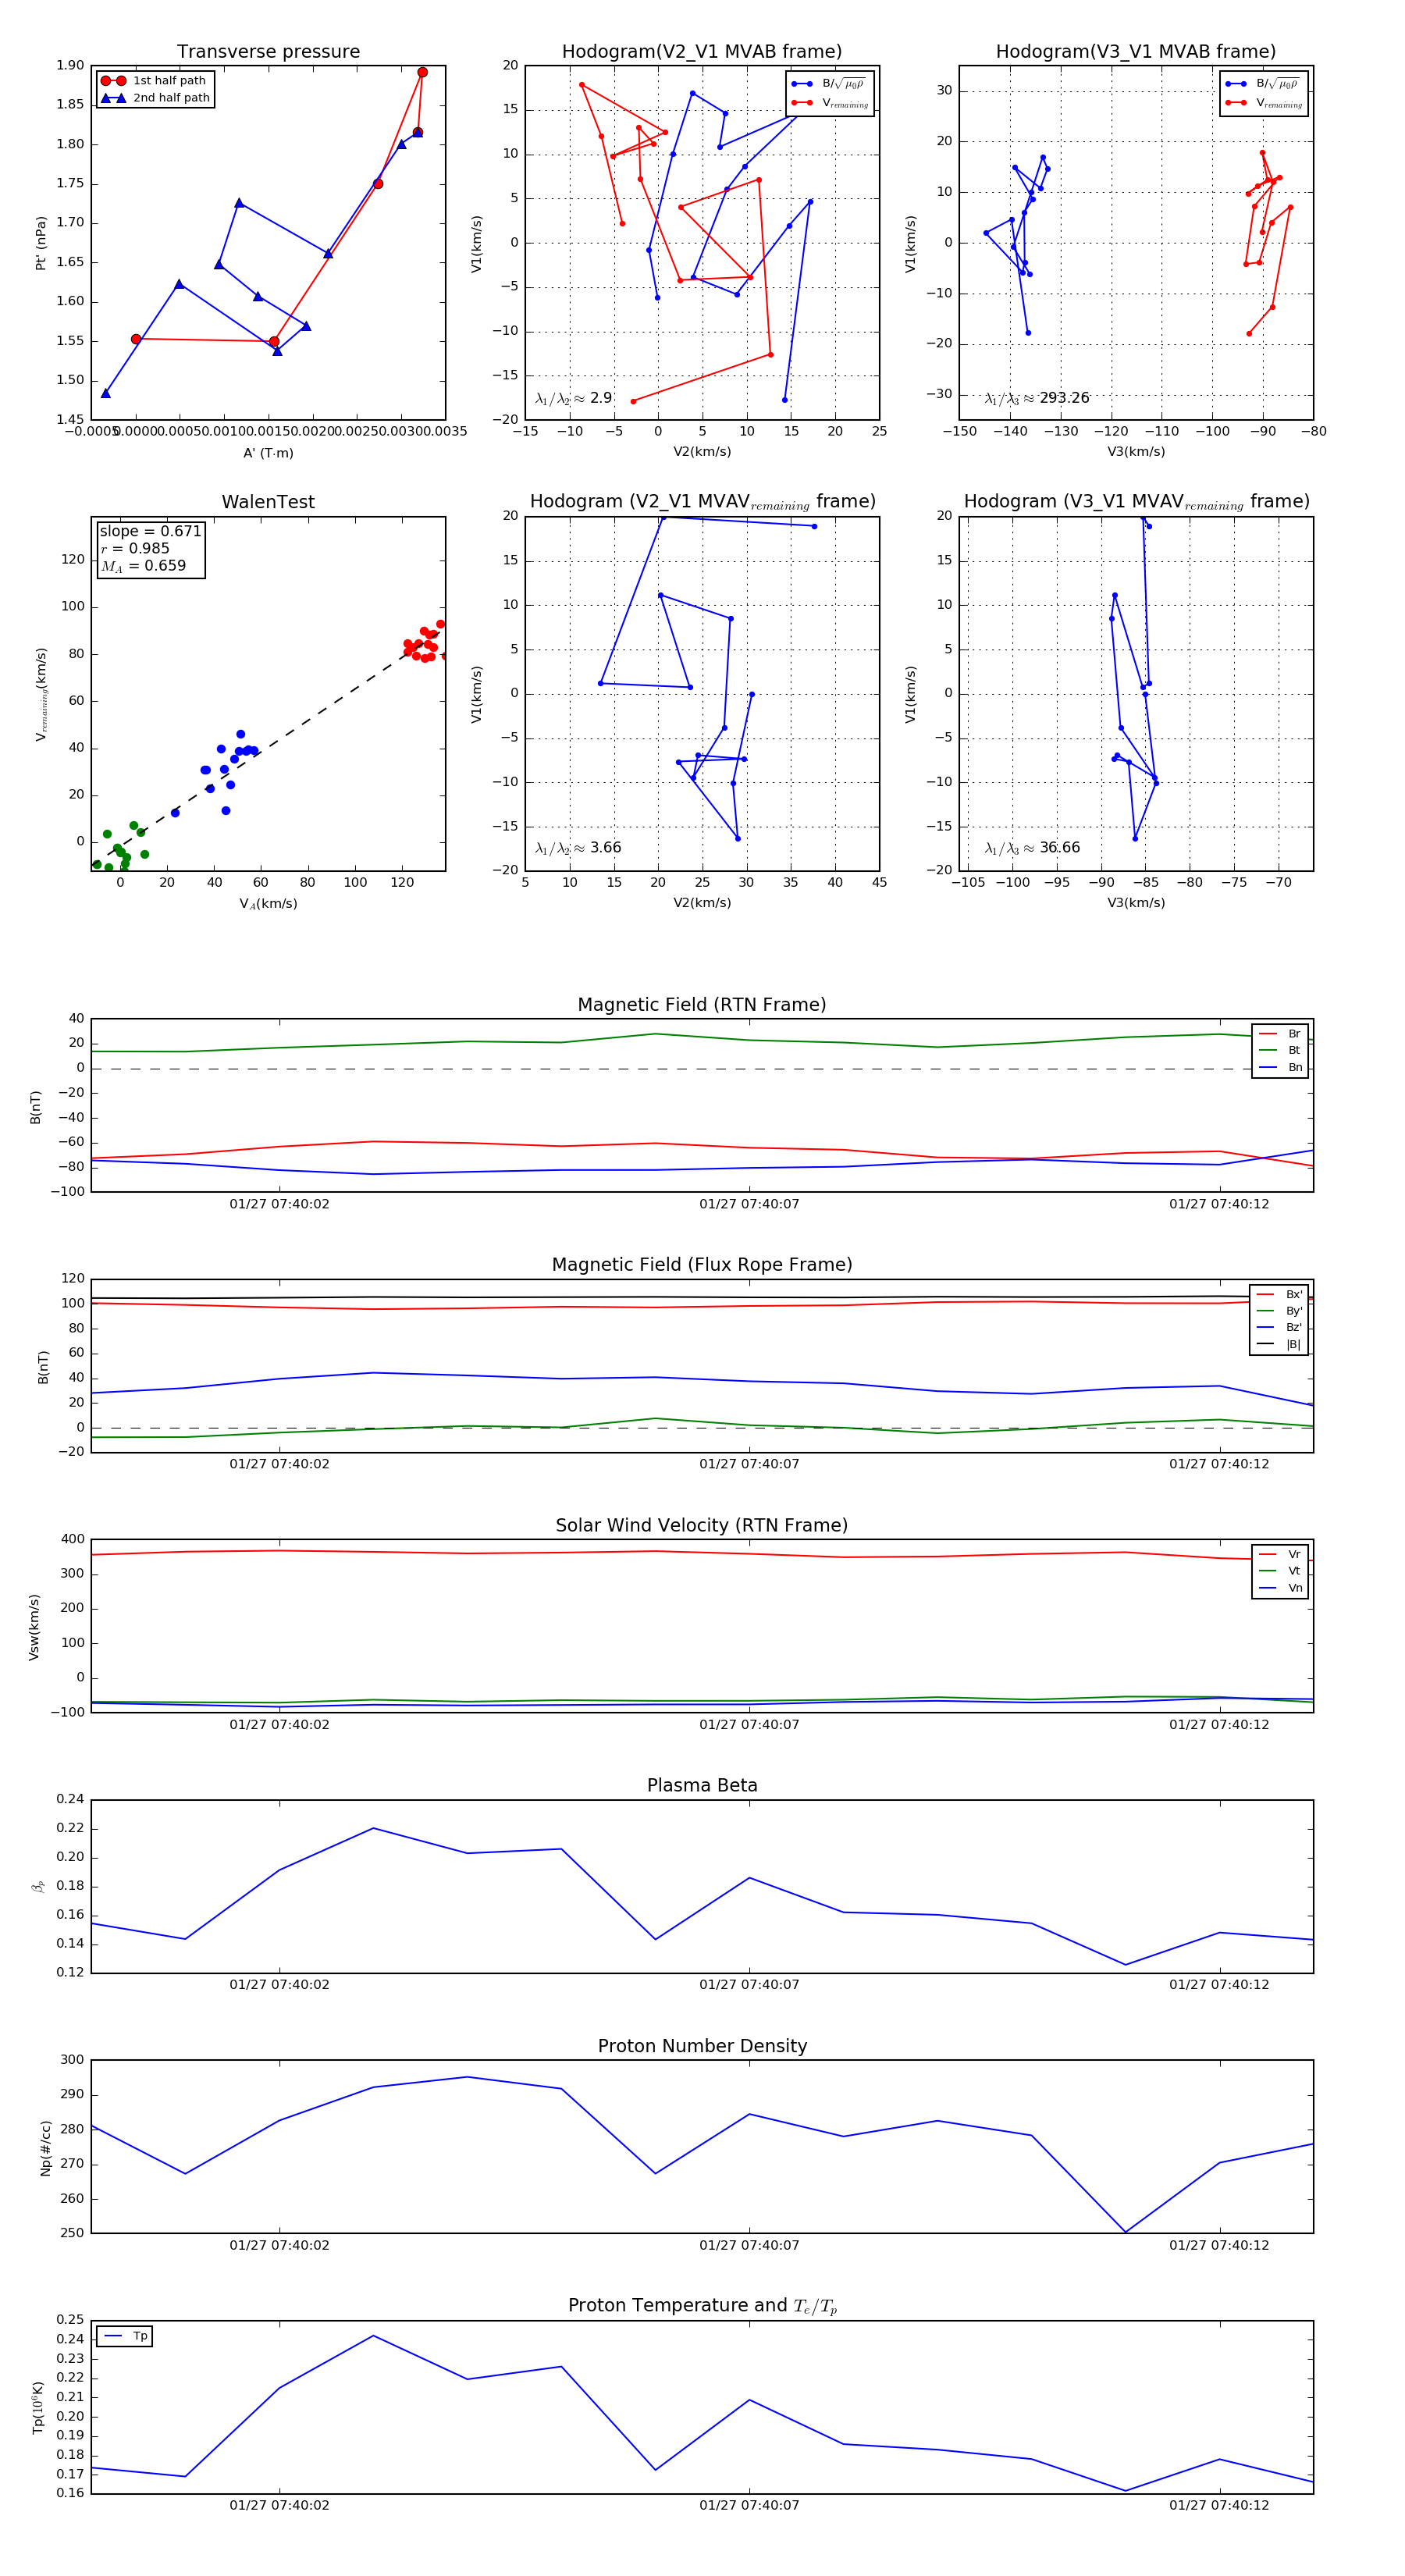The image size is (1405, 2576).
Task: Click the "Bx'" legend entry
Action: coord(1279,1294)
